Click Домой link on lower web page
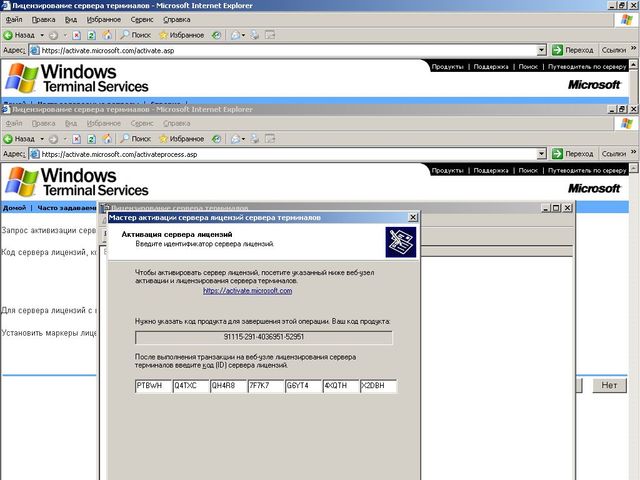Viewport: 640px width, 480px height. 14,208
